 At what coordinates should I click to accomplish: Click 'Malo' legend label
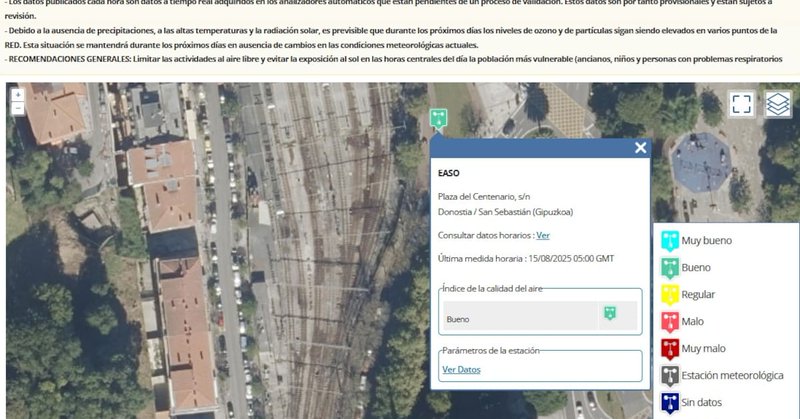(692, 322)
